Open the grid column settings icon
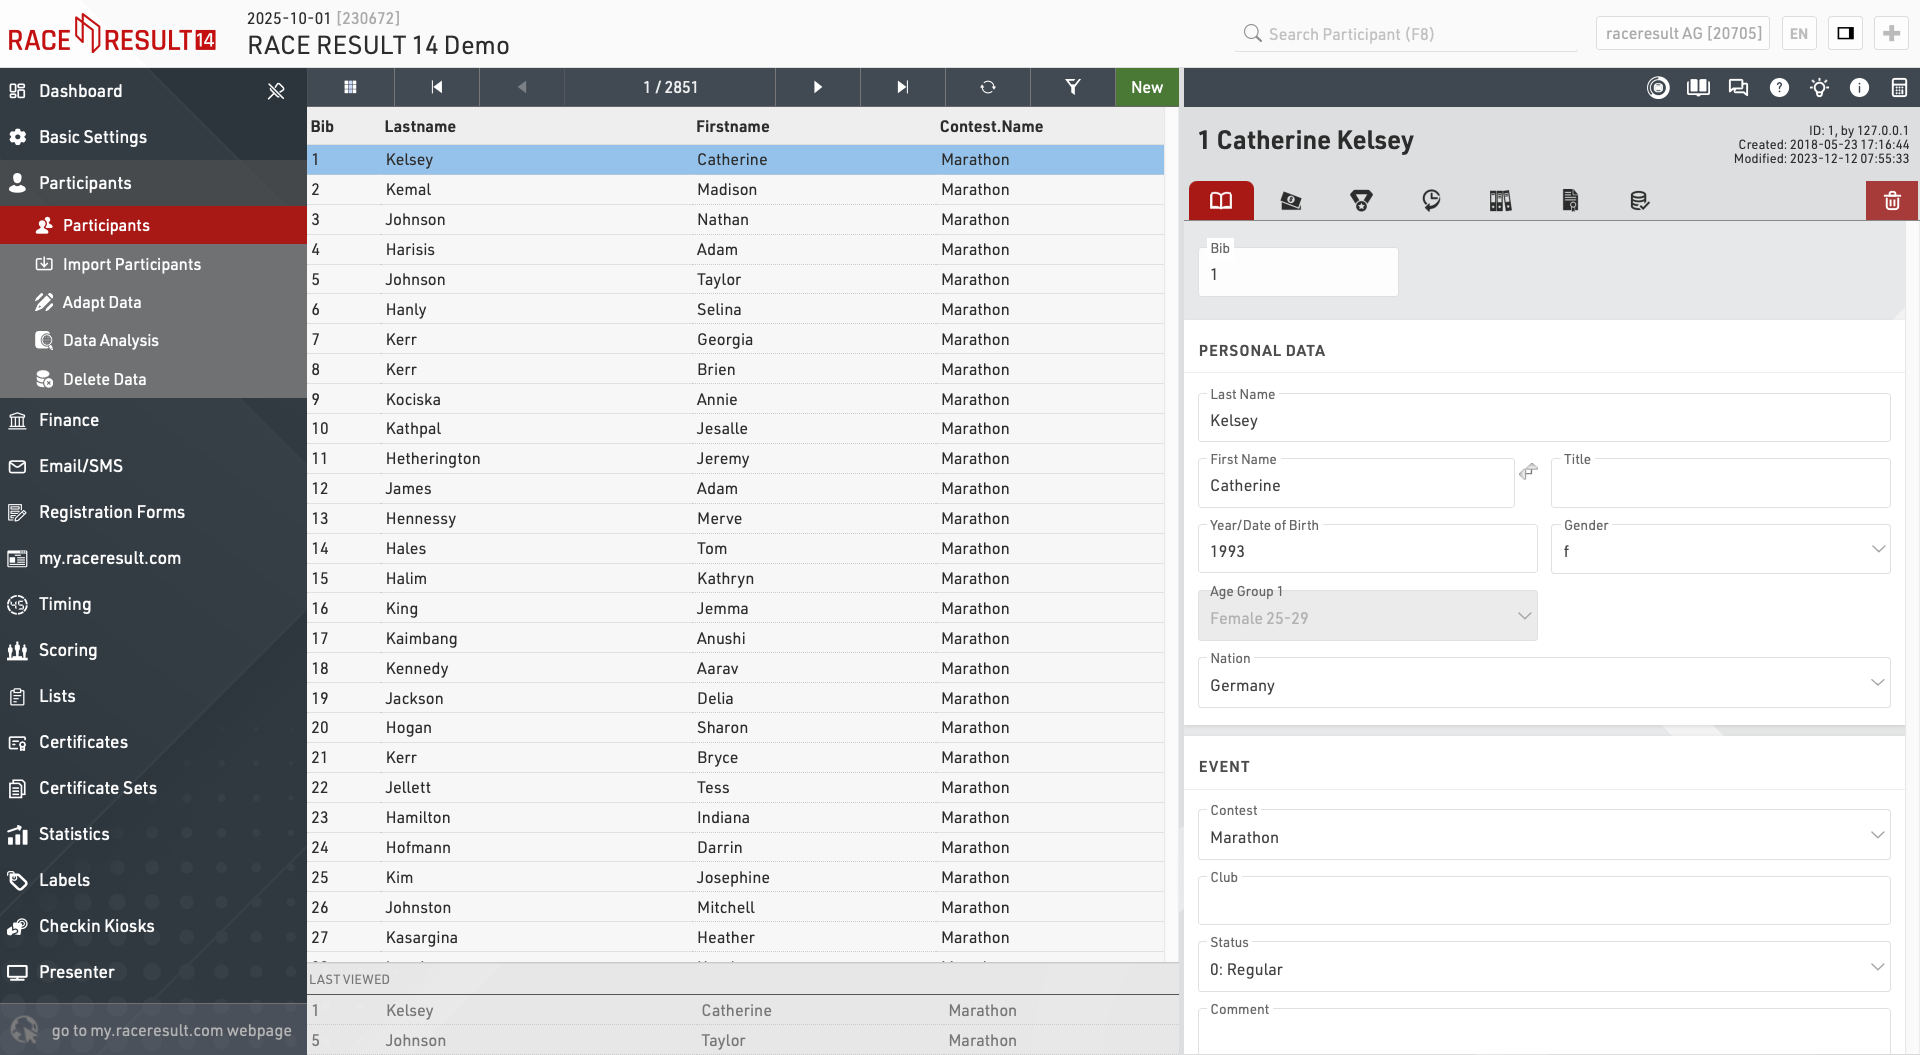The height and width of the screenshot is (1055, 1920). pos(350,87)
